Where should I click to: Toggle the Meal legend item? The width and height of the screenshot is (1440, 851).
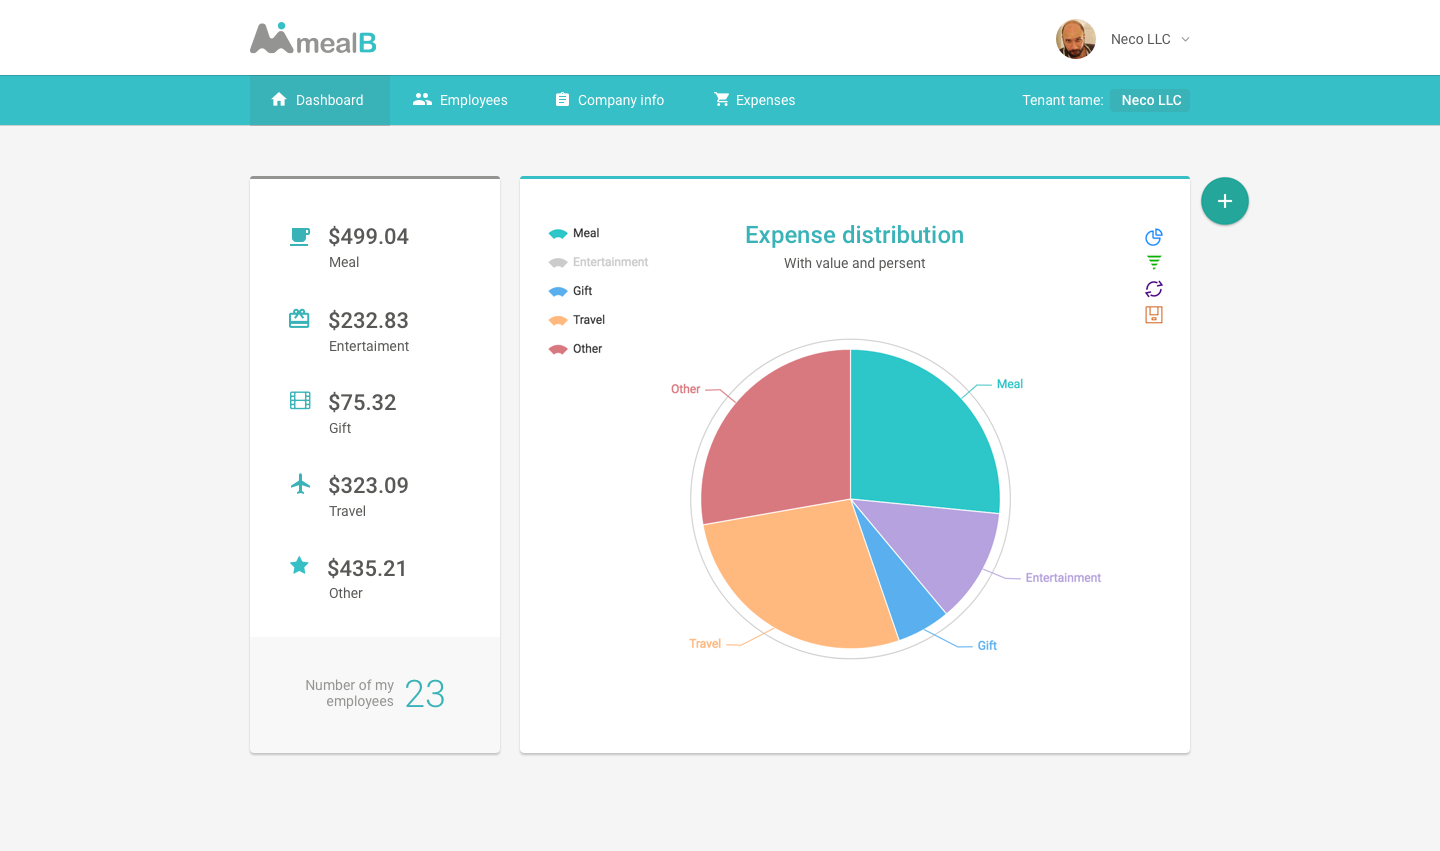click(574, 233)
